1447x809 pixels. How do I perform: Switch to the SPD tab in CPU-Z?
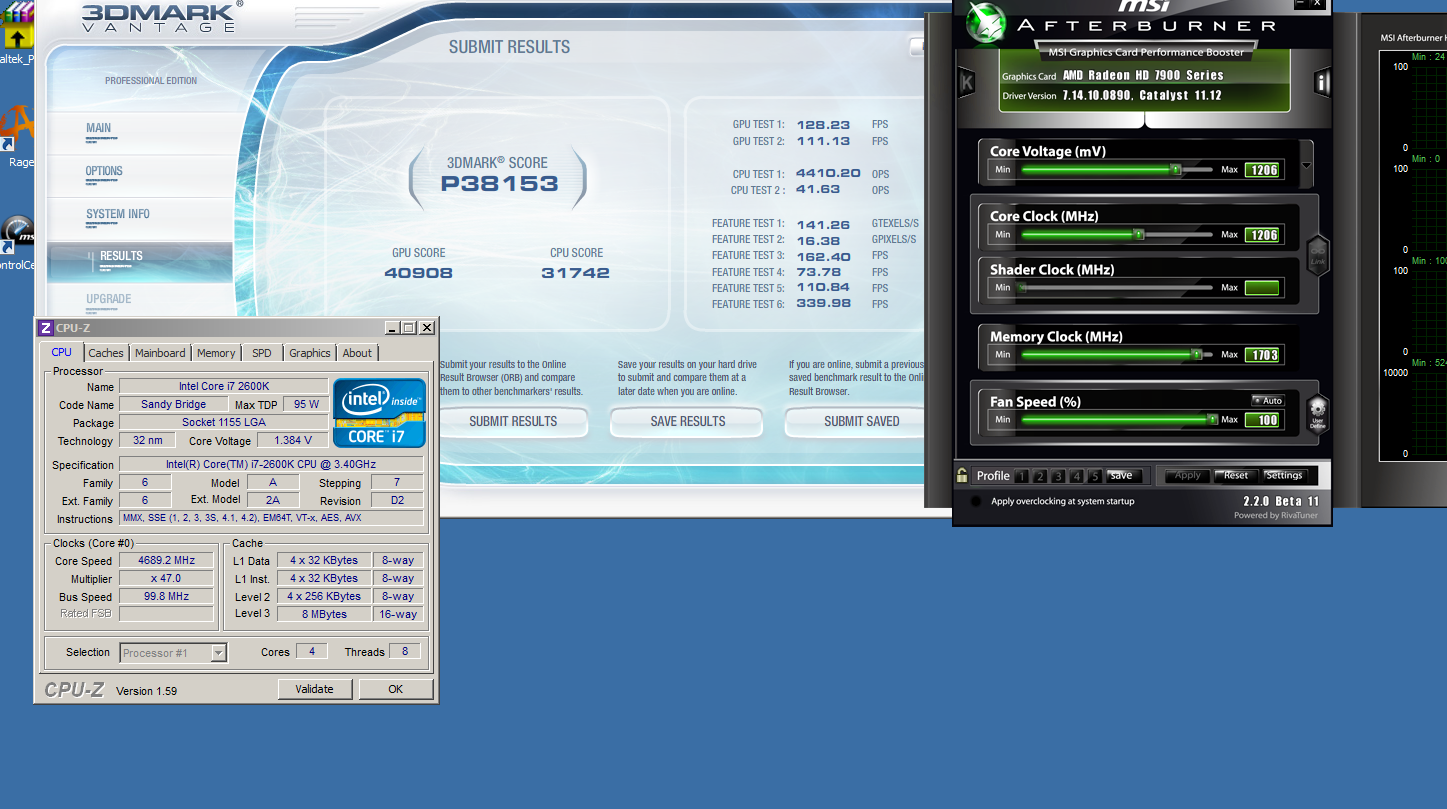(x=262, y=353)
